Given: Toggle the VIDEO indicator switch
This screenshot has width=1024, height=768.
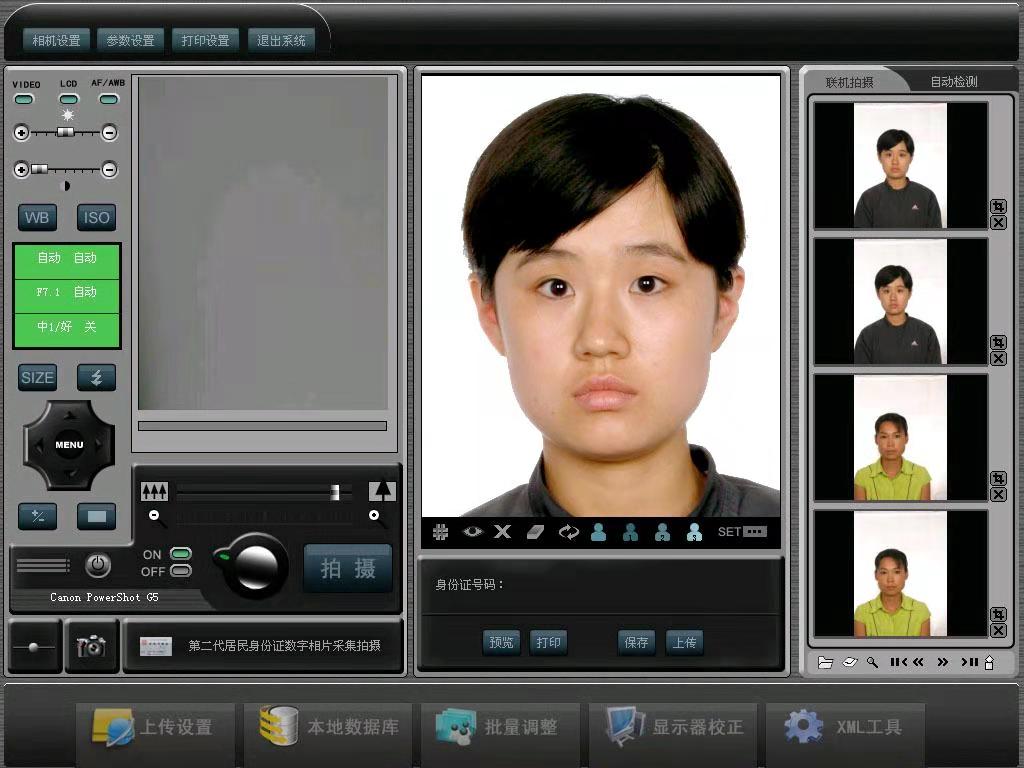Looking at the screenshot, I should (x=24, y=99).
